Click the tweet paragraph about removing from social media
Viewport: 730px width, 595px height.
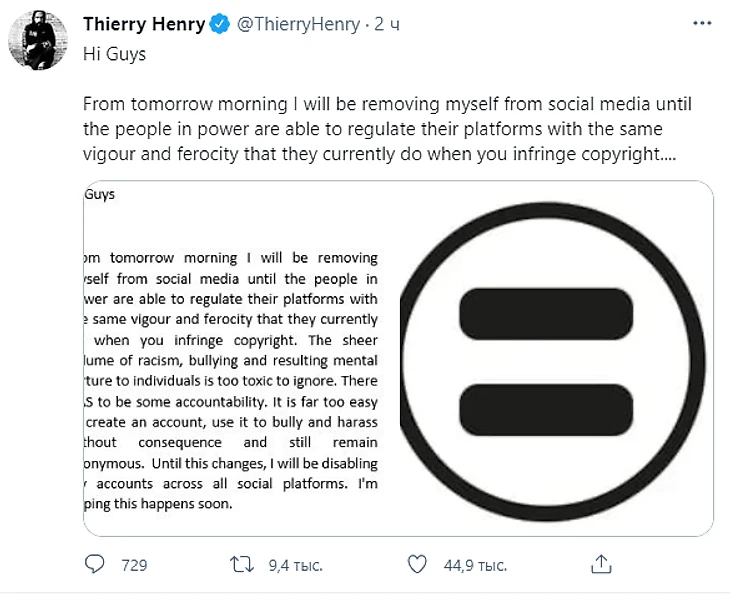pos(385,130)
